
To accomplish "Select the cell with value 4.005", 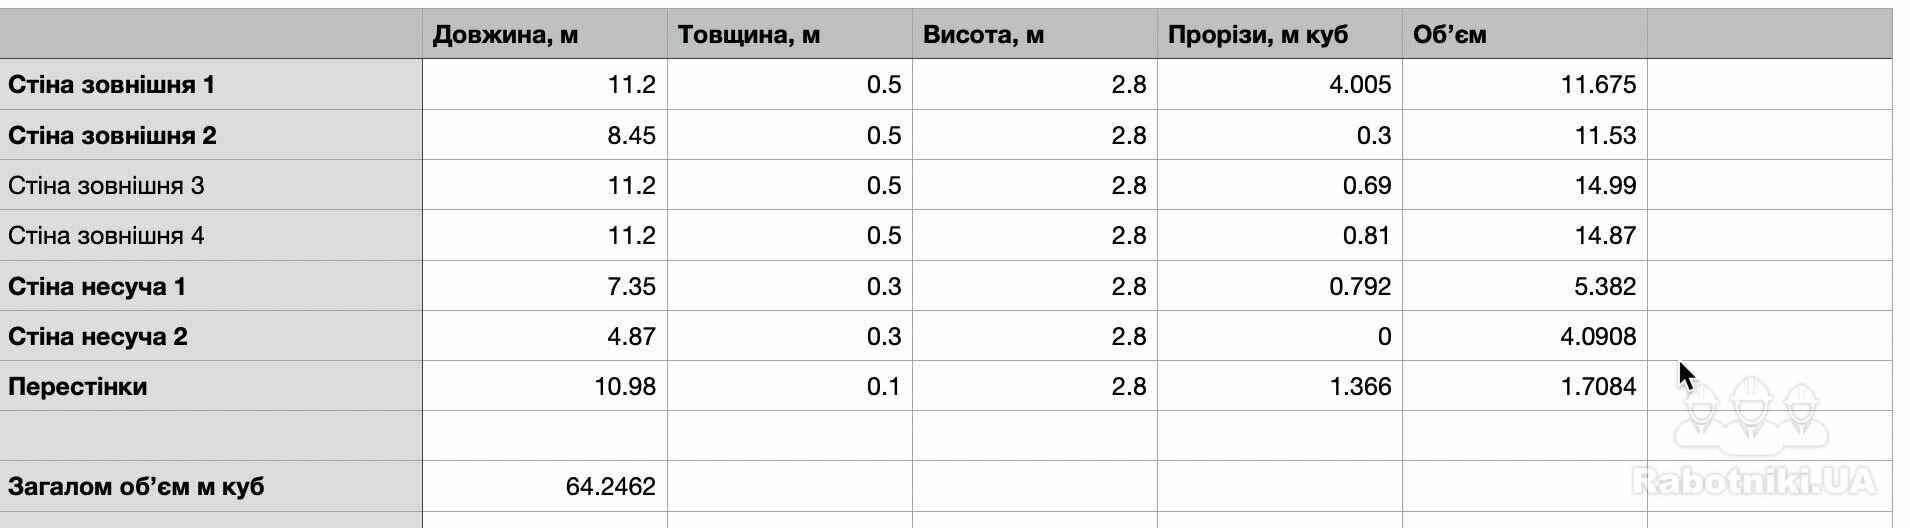I will (1280, 84).
